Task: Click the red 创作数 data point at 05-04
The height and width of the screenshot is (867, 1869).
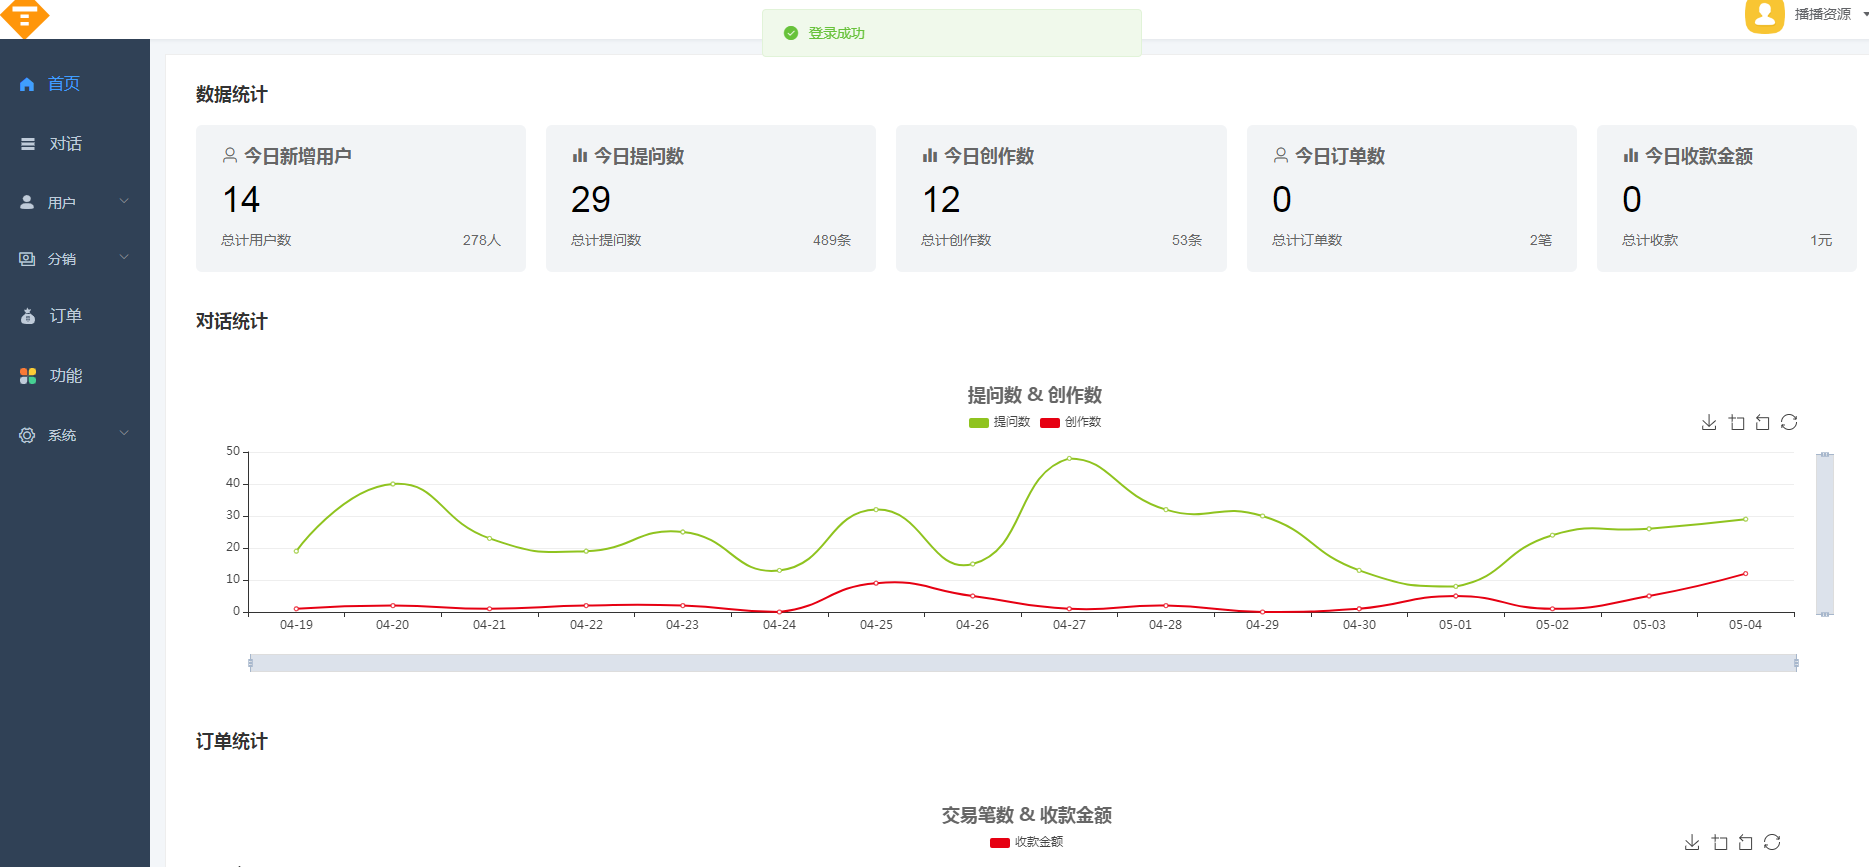Action: (1745, 573)
